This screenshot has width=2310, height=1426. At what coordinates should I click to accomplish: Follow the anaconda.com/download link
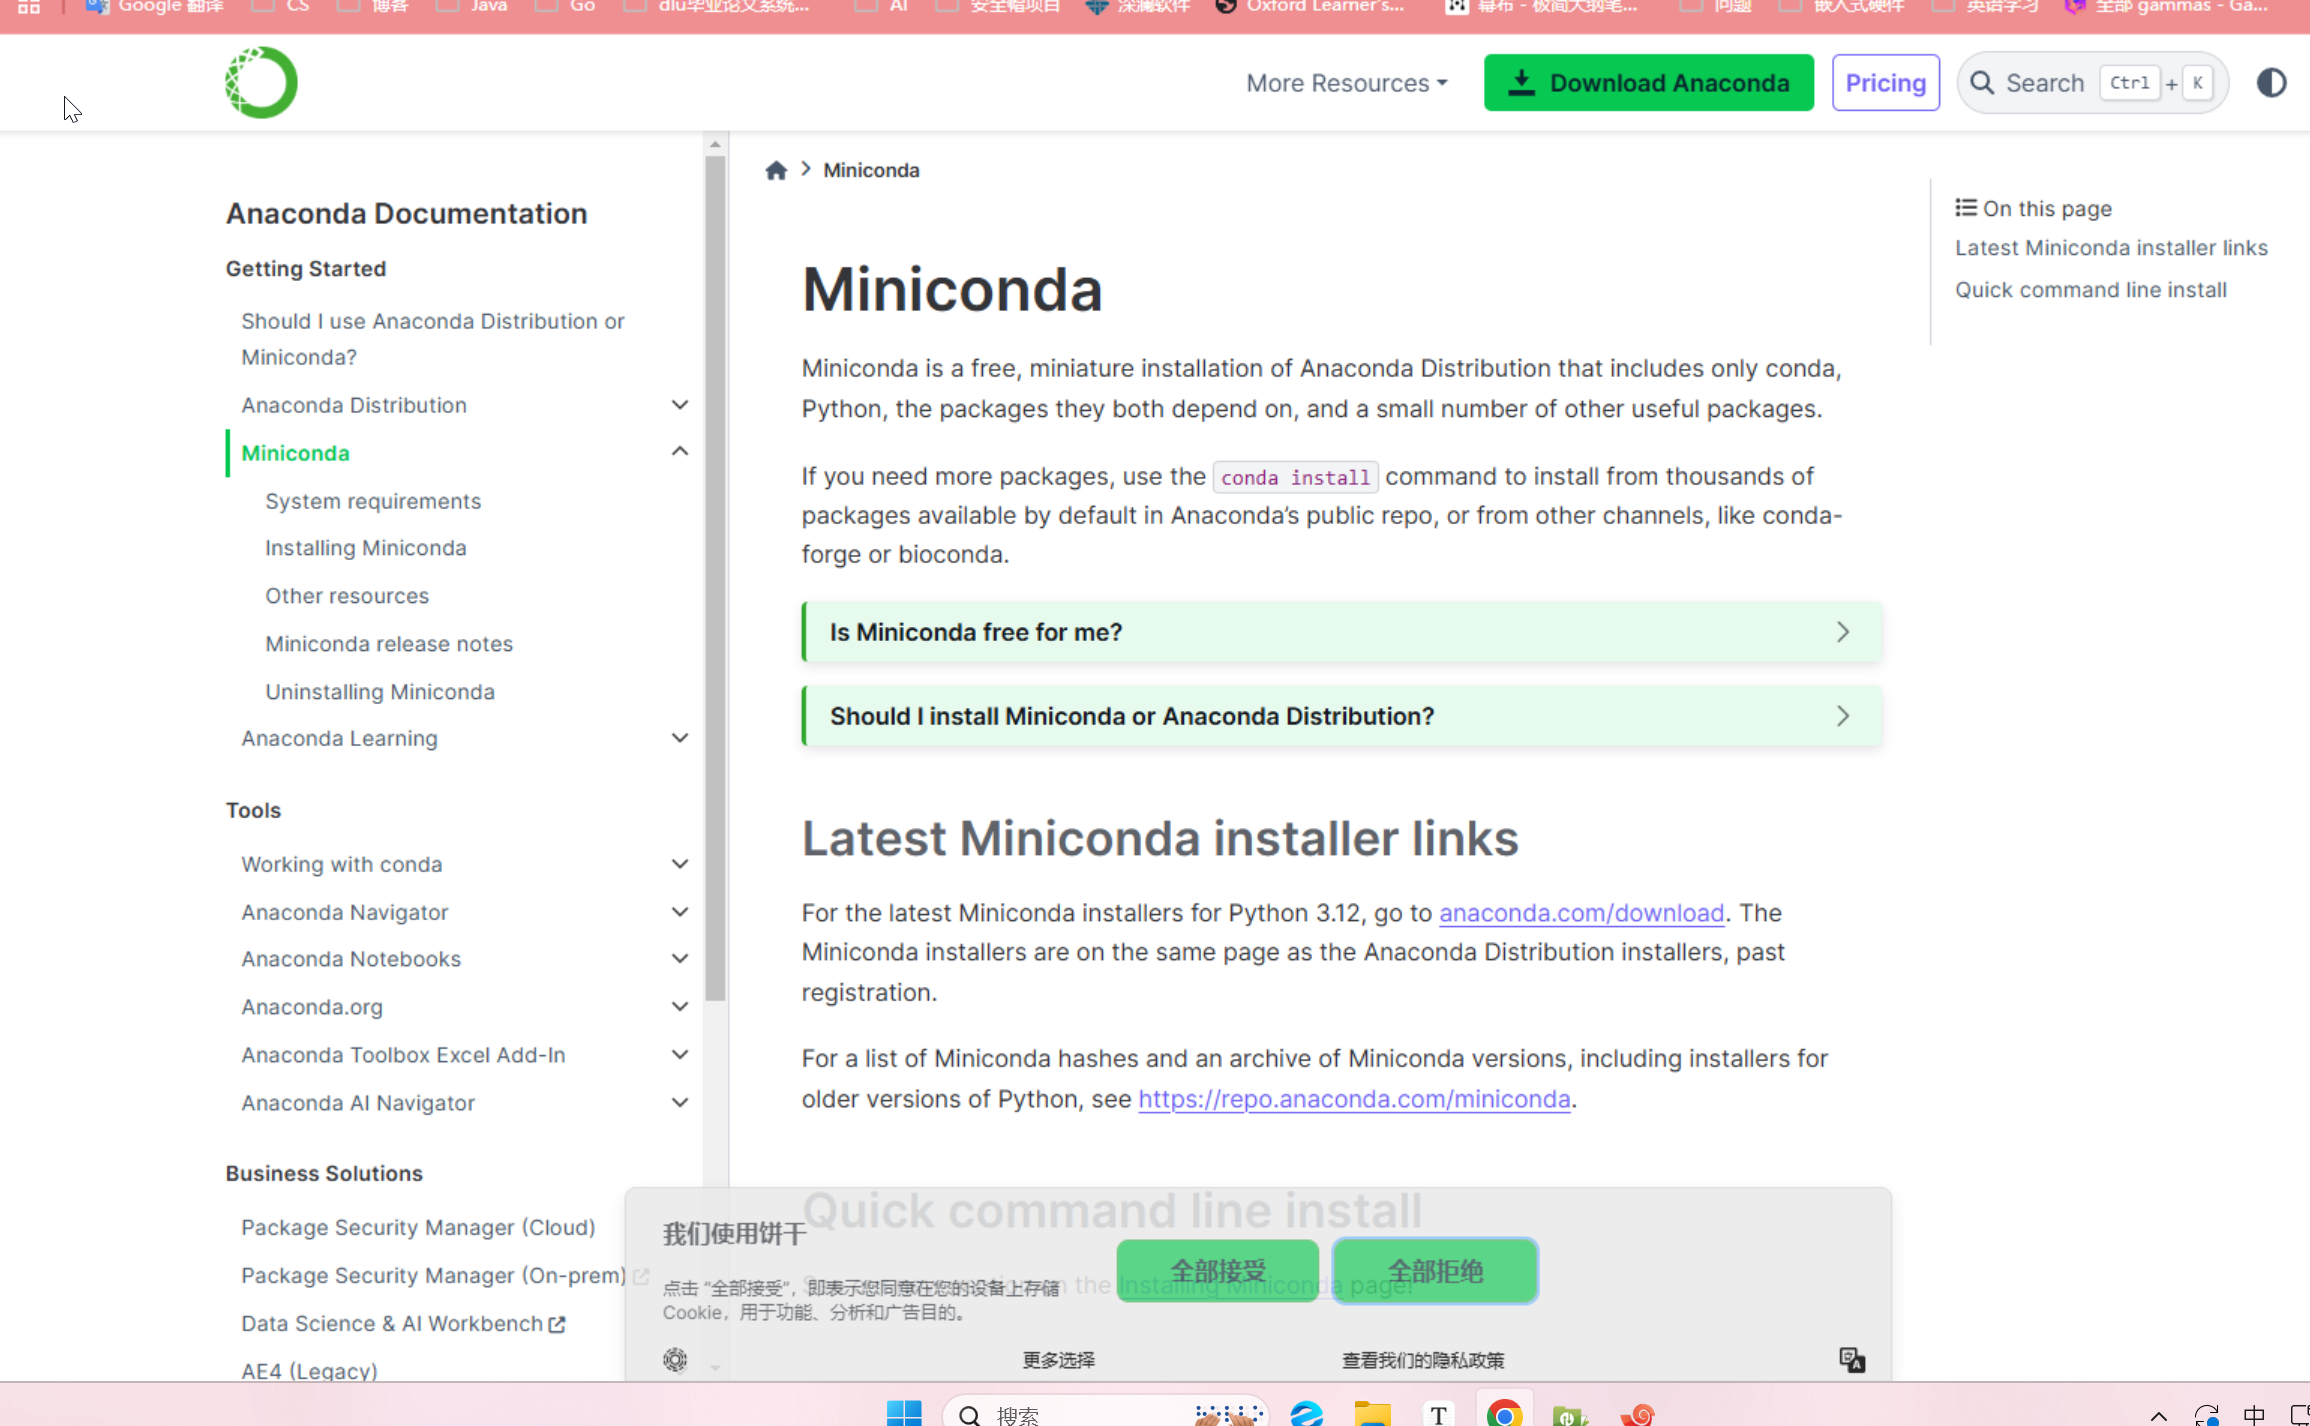(1581, 913)
